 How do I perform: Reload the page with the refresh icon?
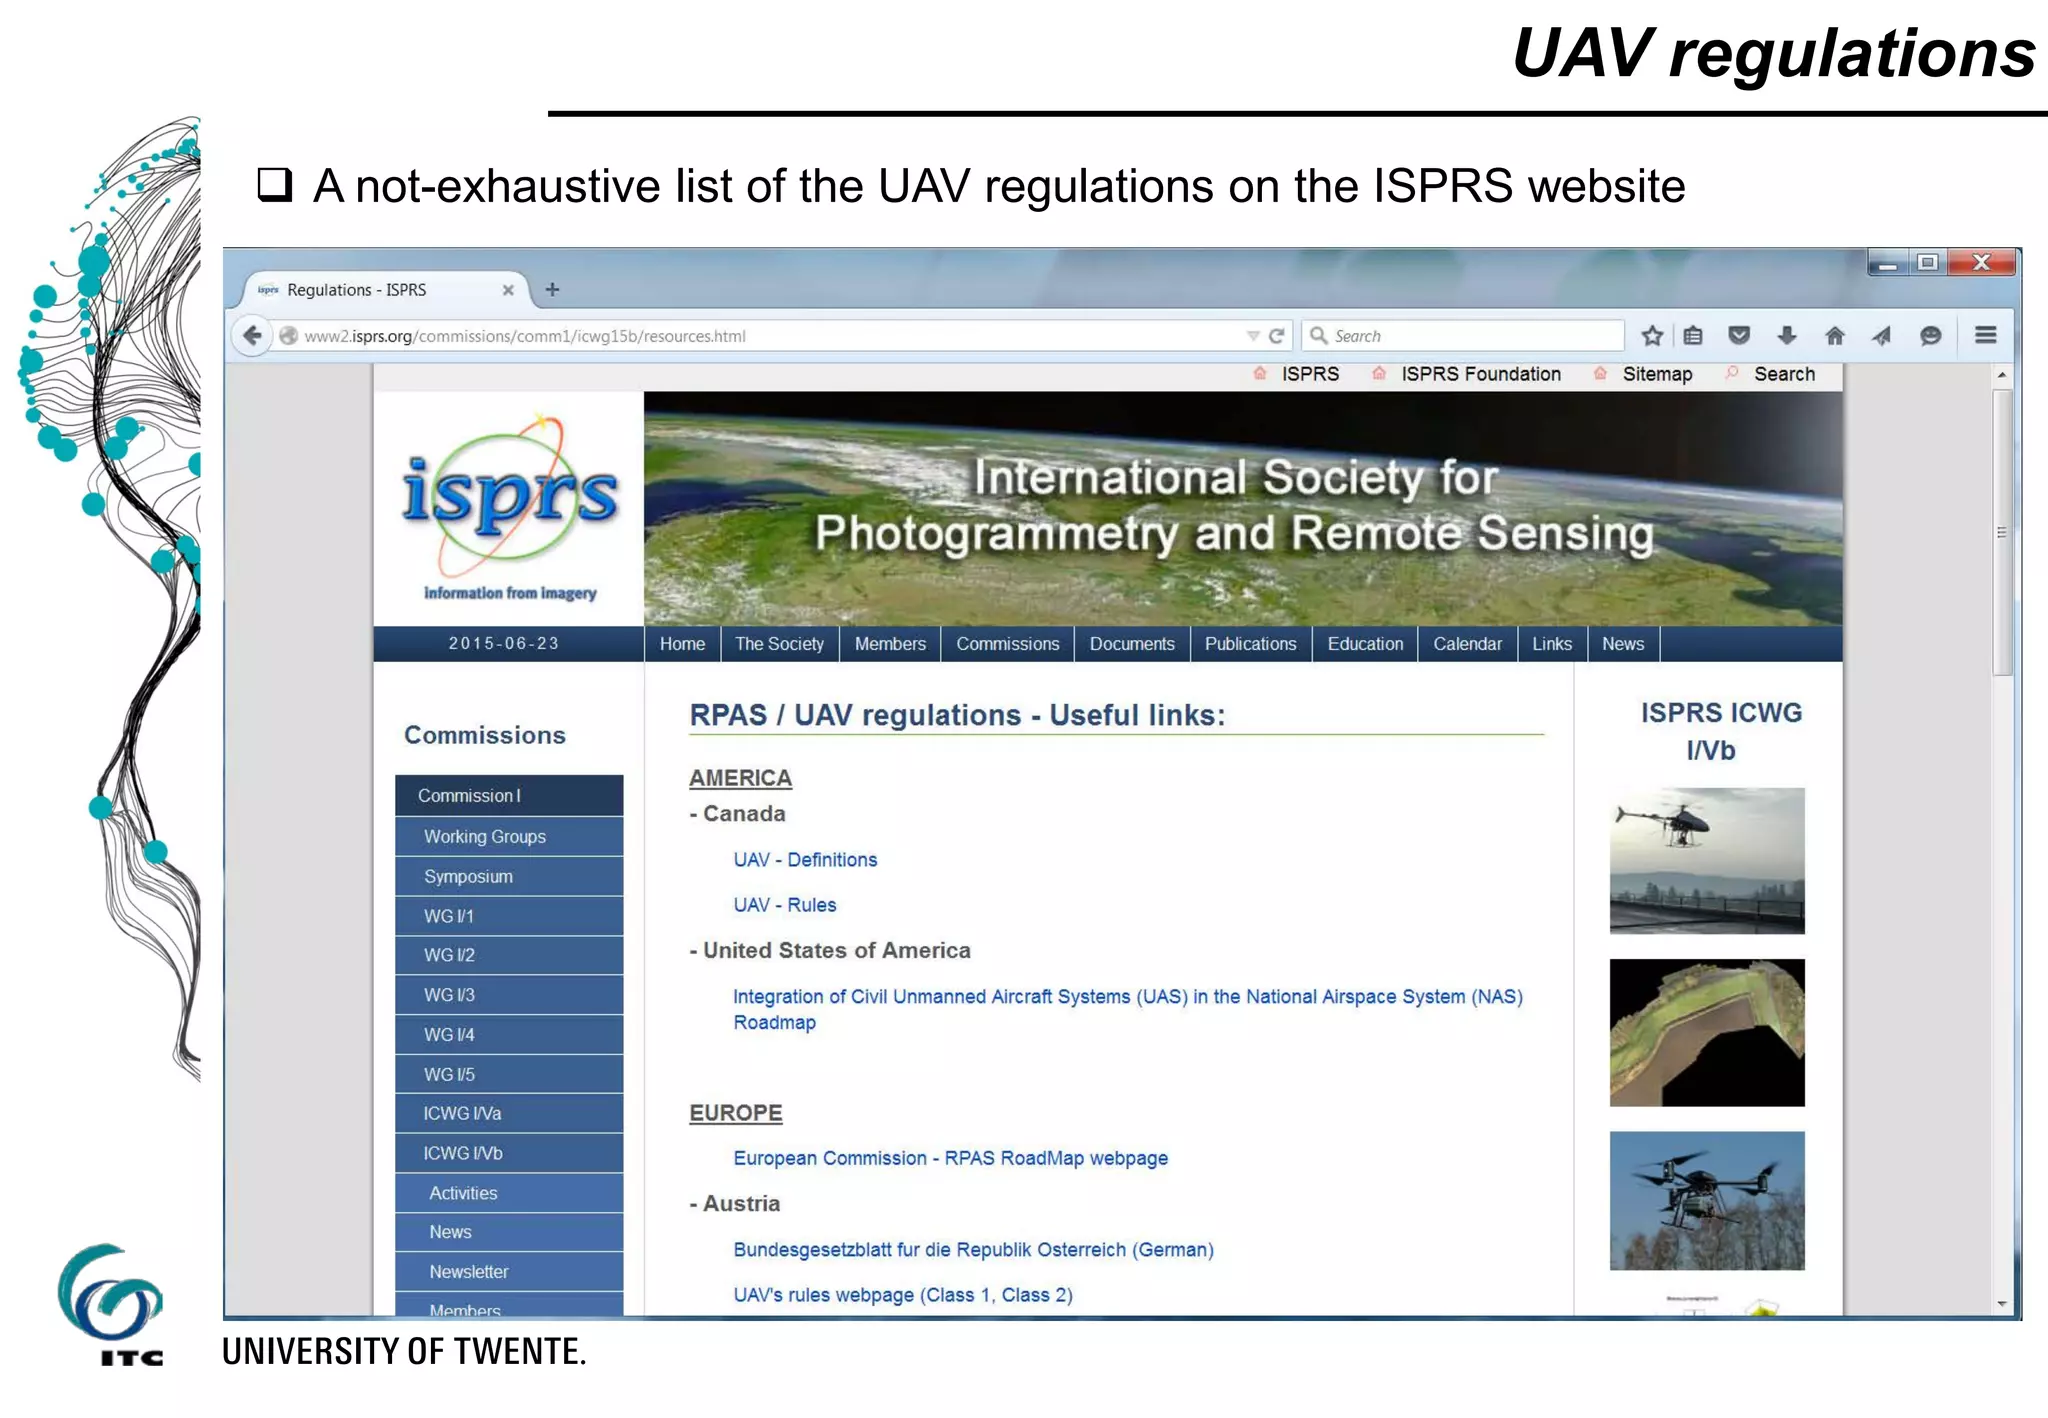pyautogui.click(x=1277, y=336)
